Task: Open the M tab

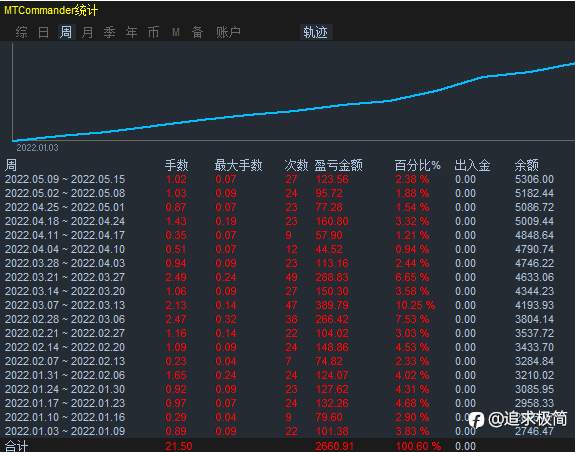Action: pos(176,32)
